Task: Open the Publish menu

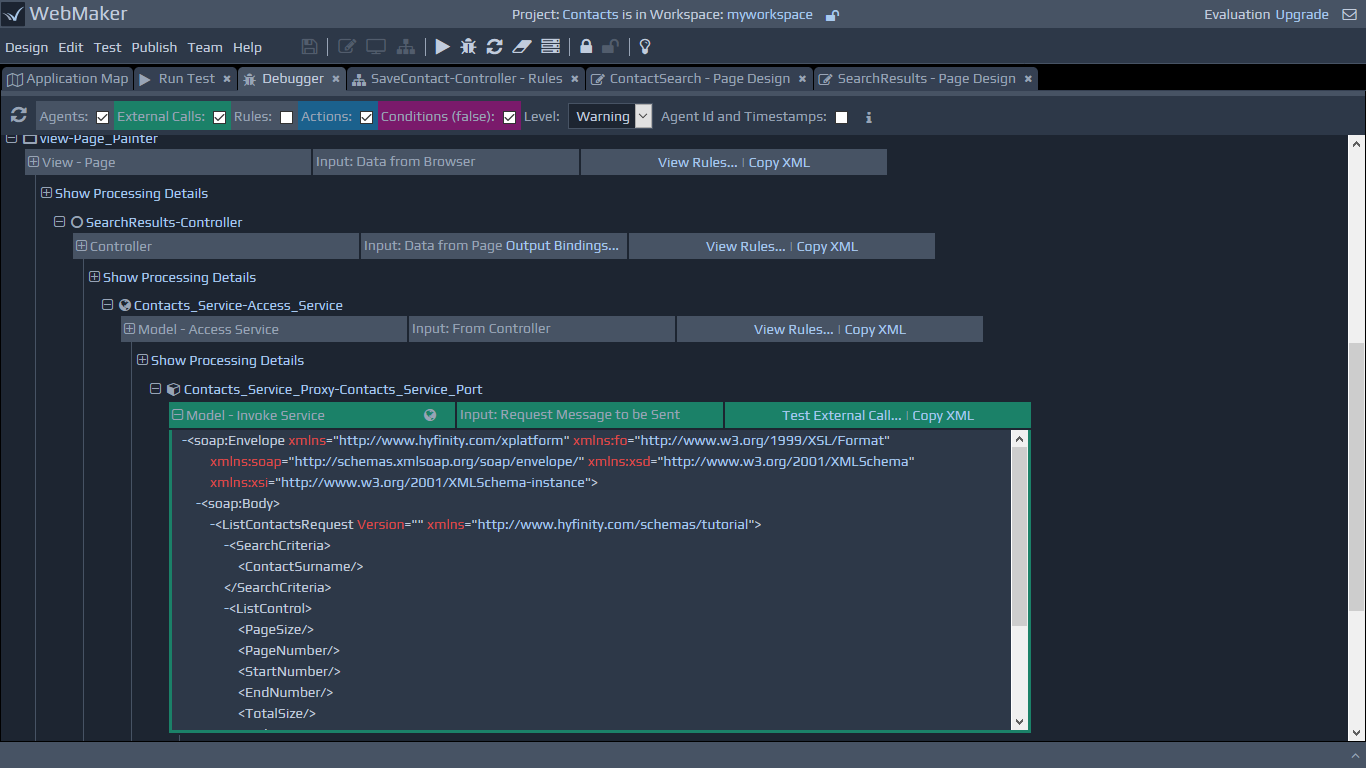Action: (x=154, y=47)
